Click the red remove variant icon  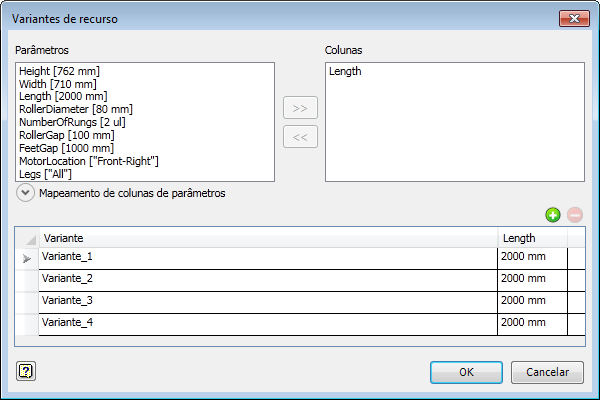coord(574,214)
